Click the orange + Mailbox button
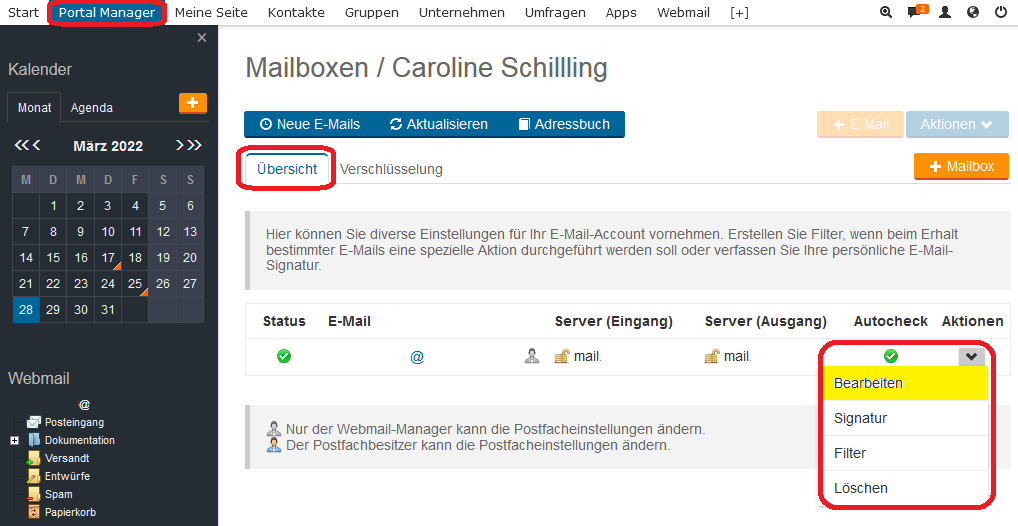1018x526 pixels. tap(962, 166)
